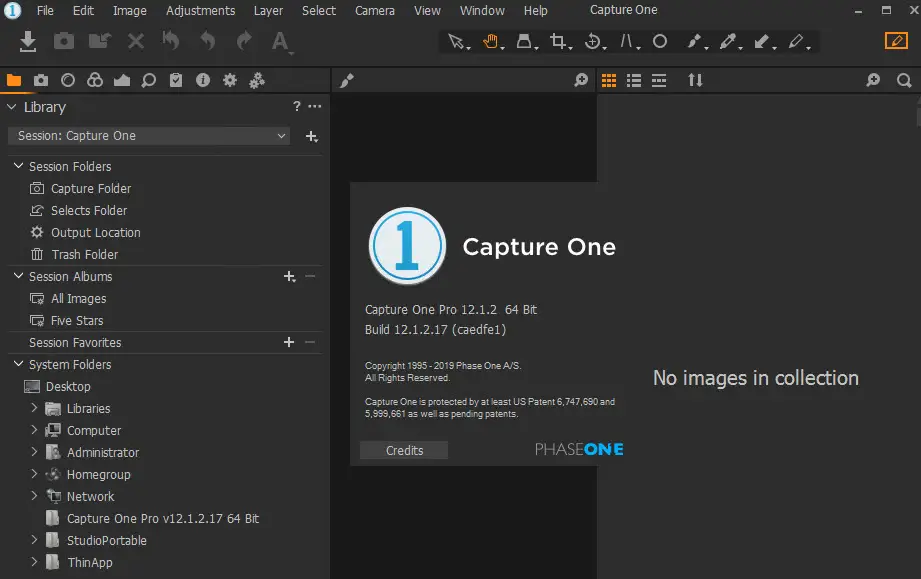
Task: Open the Color tool tab
Action: tap(95, 80)
